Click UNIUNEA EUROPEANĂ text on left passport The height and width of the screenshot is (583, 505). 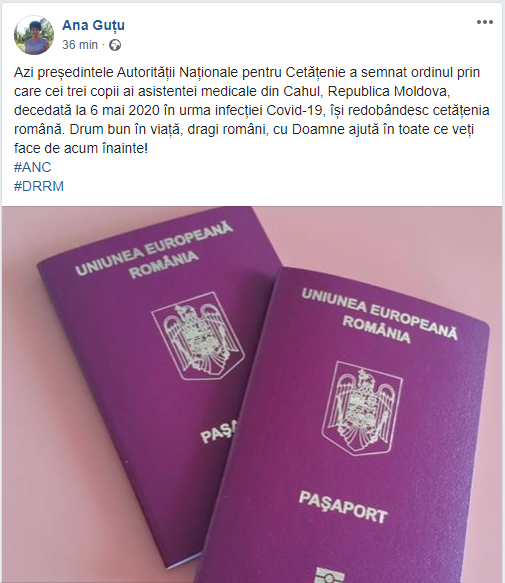154,248
